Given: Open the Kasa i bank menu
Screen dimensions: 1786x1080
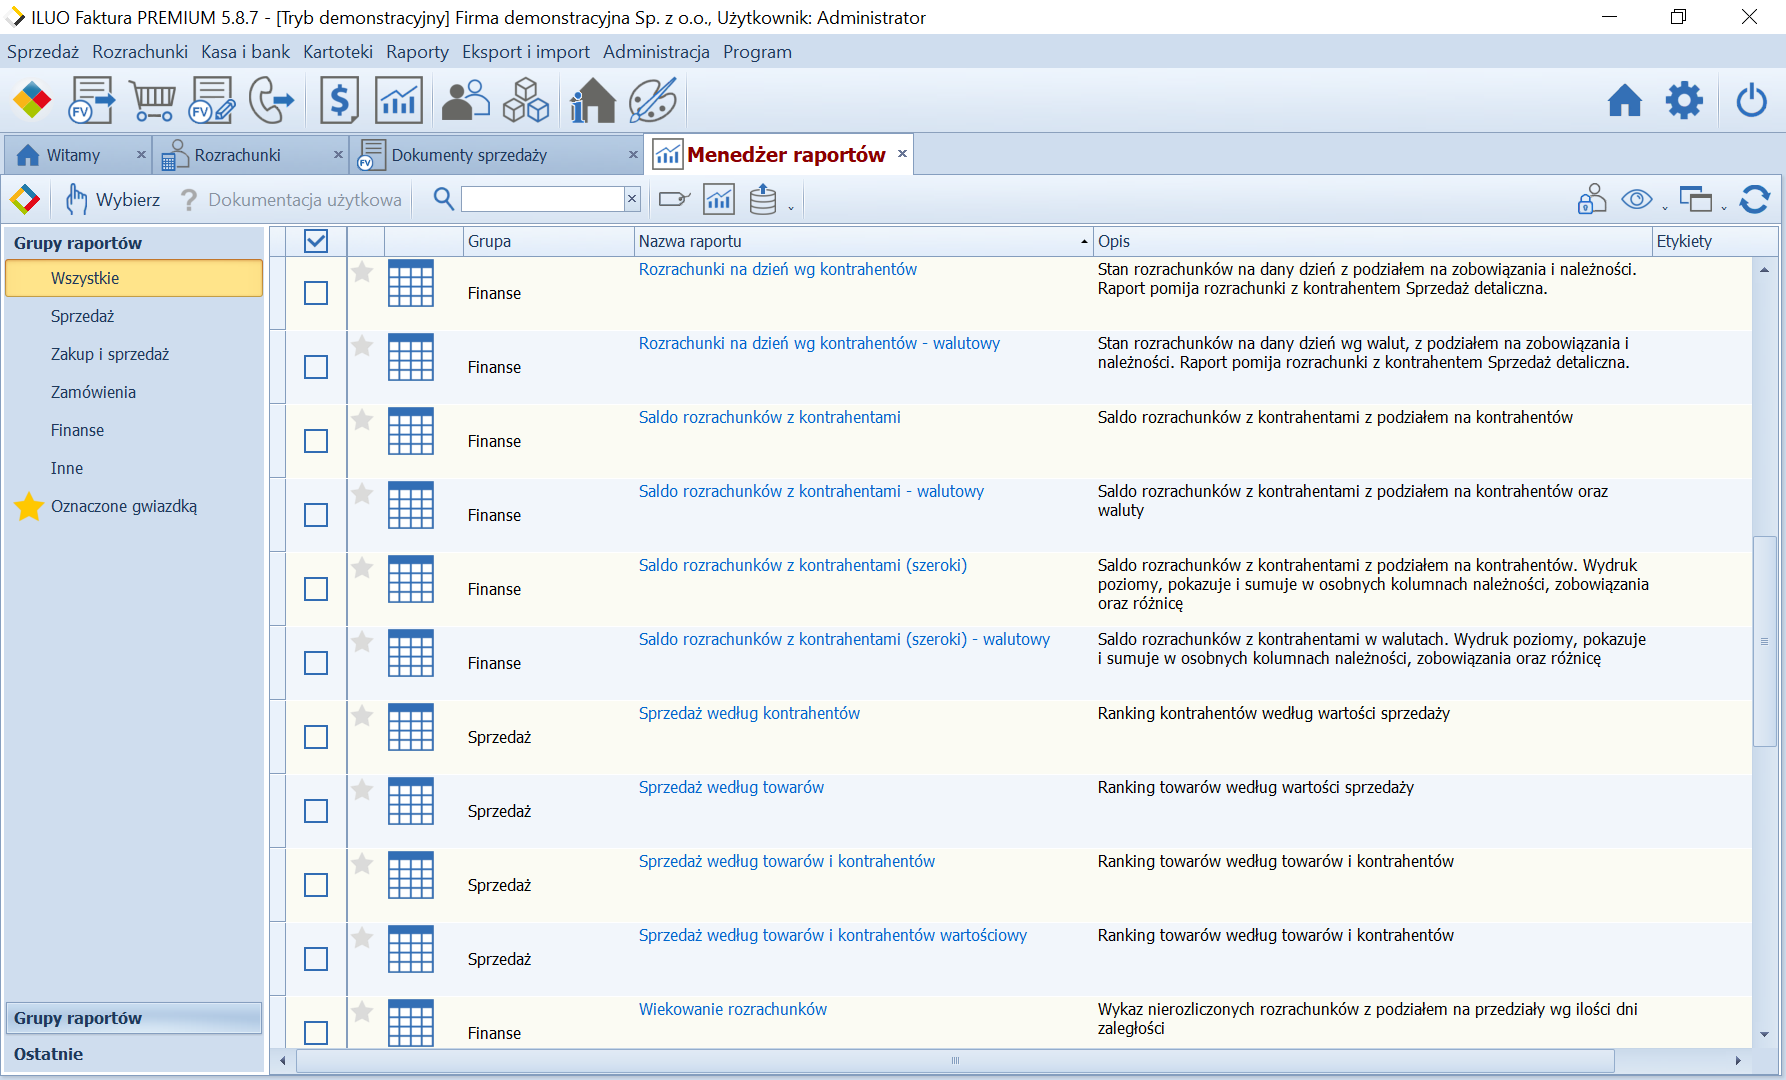Looking at the screenshot, I should (x=245, y=52).
